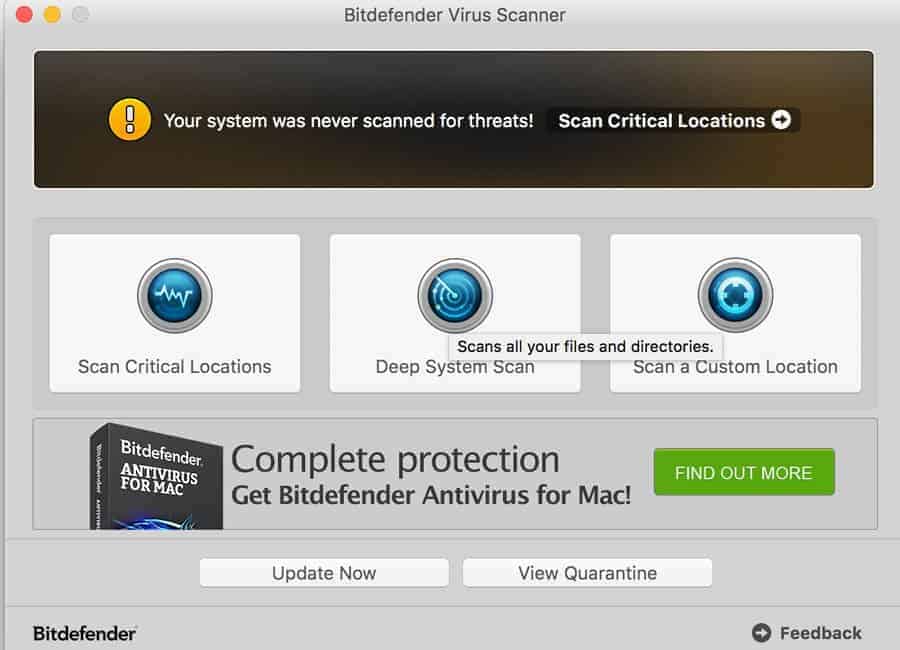Open the Feedback link
Viewport: 900px width, 650px height.
click(x=820, y=633)
